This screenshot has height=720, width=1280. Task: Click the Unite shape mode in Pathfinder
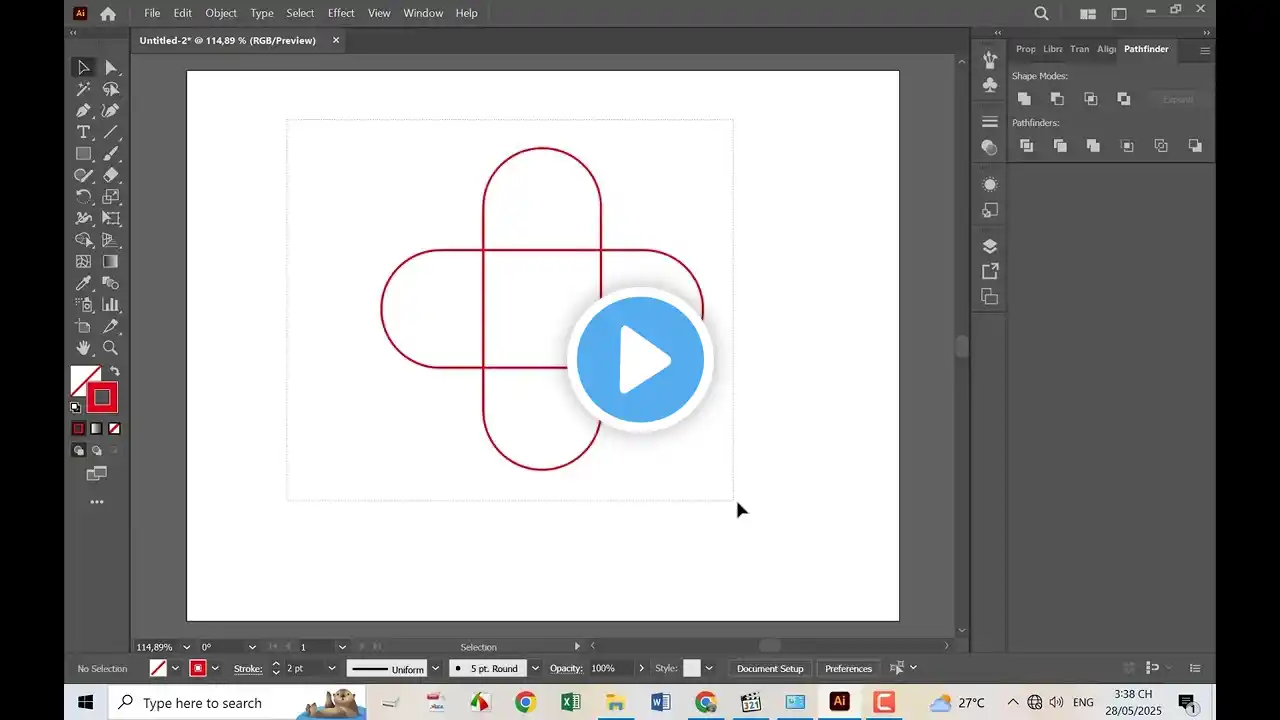point(1024,98)
